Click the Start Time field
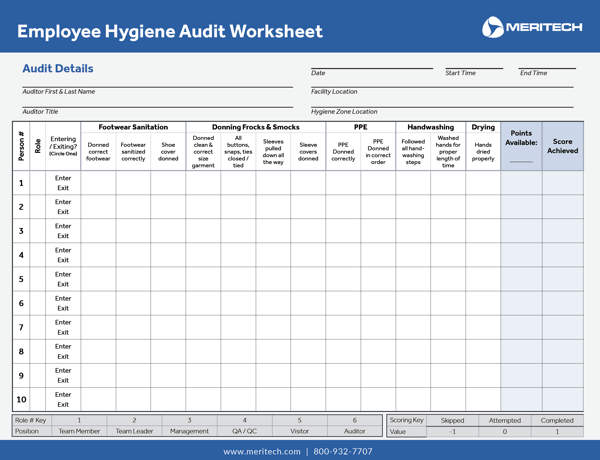The height and width of the screenshot is (460, 600). [474, 68]
